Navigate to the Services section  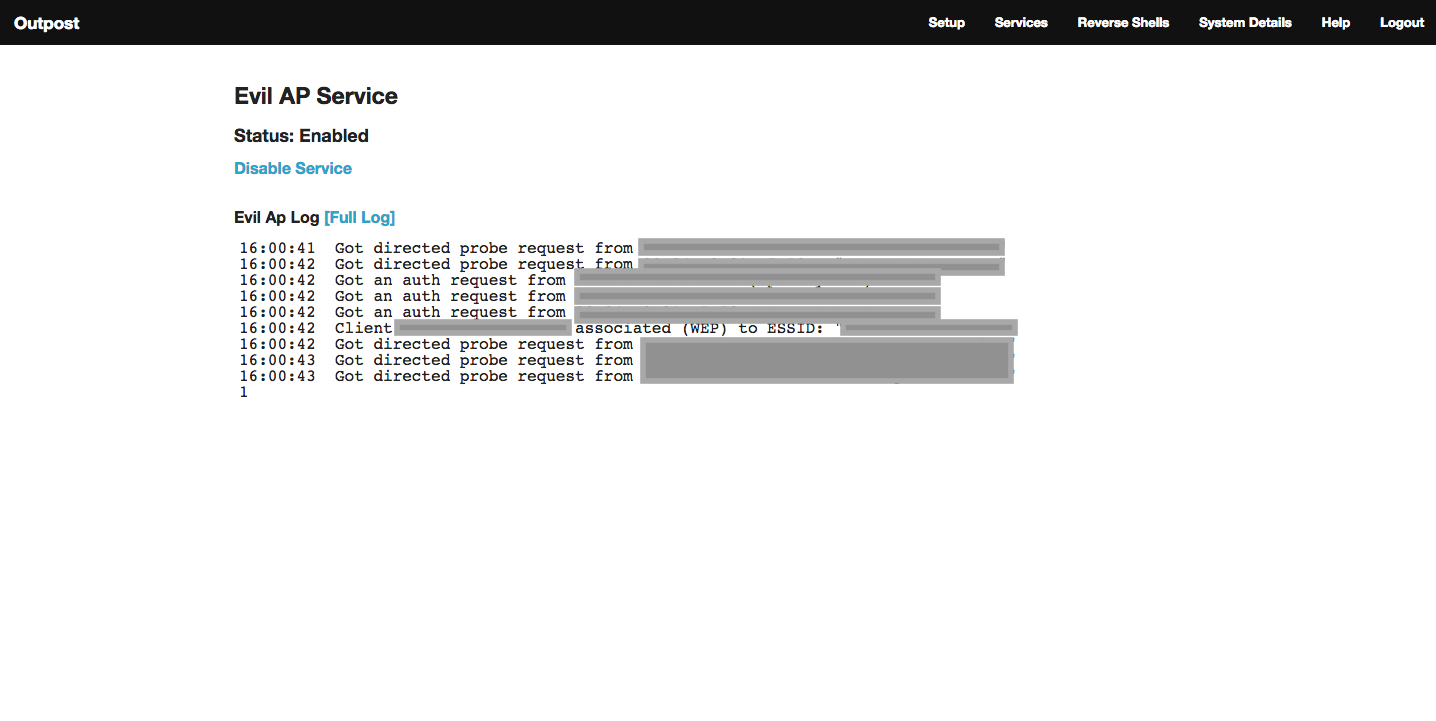[x=1020, y=22]
